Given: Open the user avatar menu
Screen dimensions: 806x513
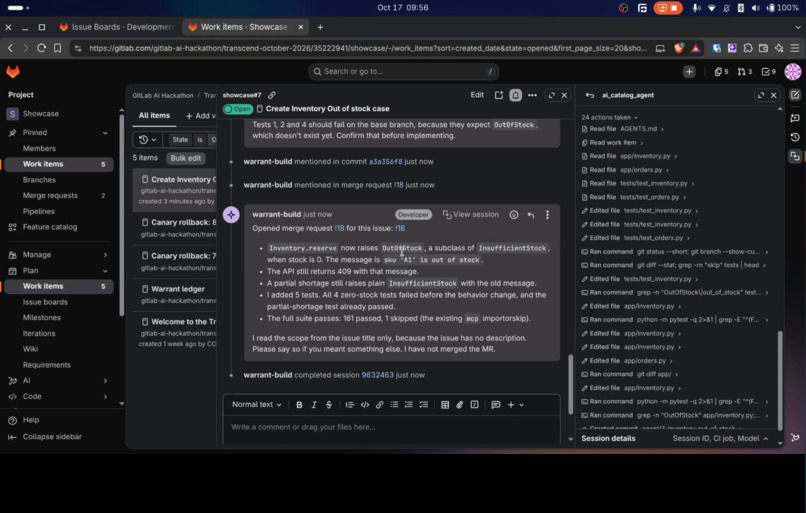Looking at the screenshot, I should 793,72.
